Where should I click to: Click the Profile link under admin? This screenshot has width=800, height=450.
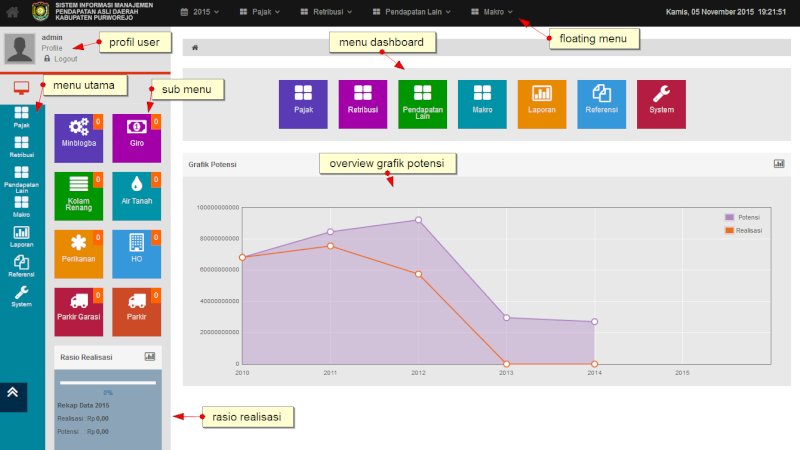(x=52, y=48)
